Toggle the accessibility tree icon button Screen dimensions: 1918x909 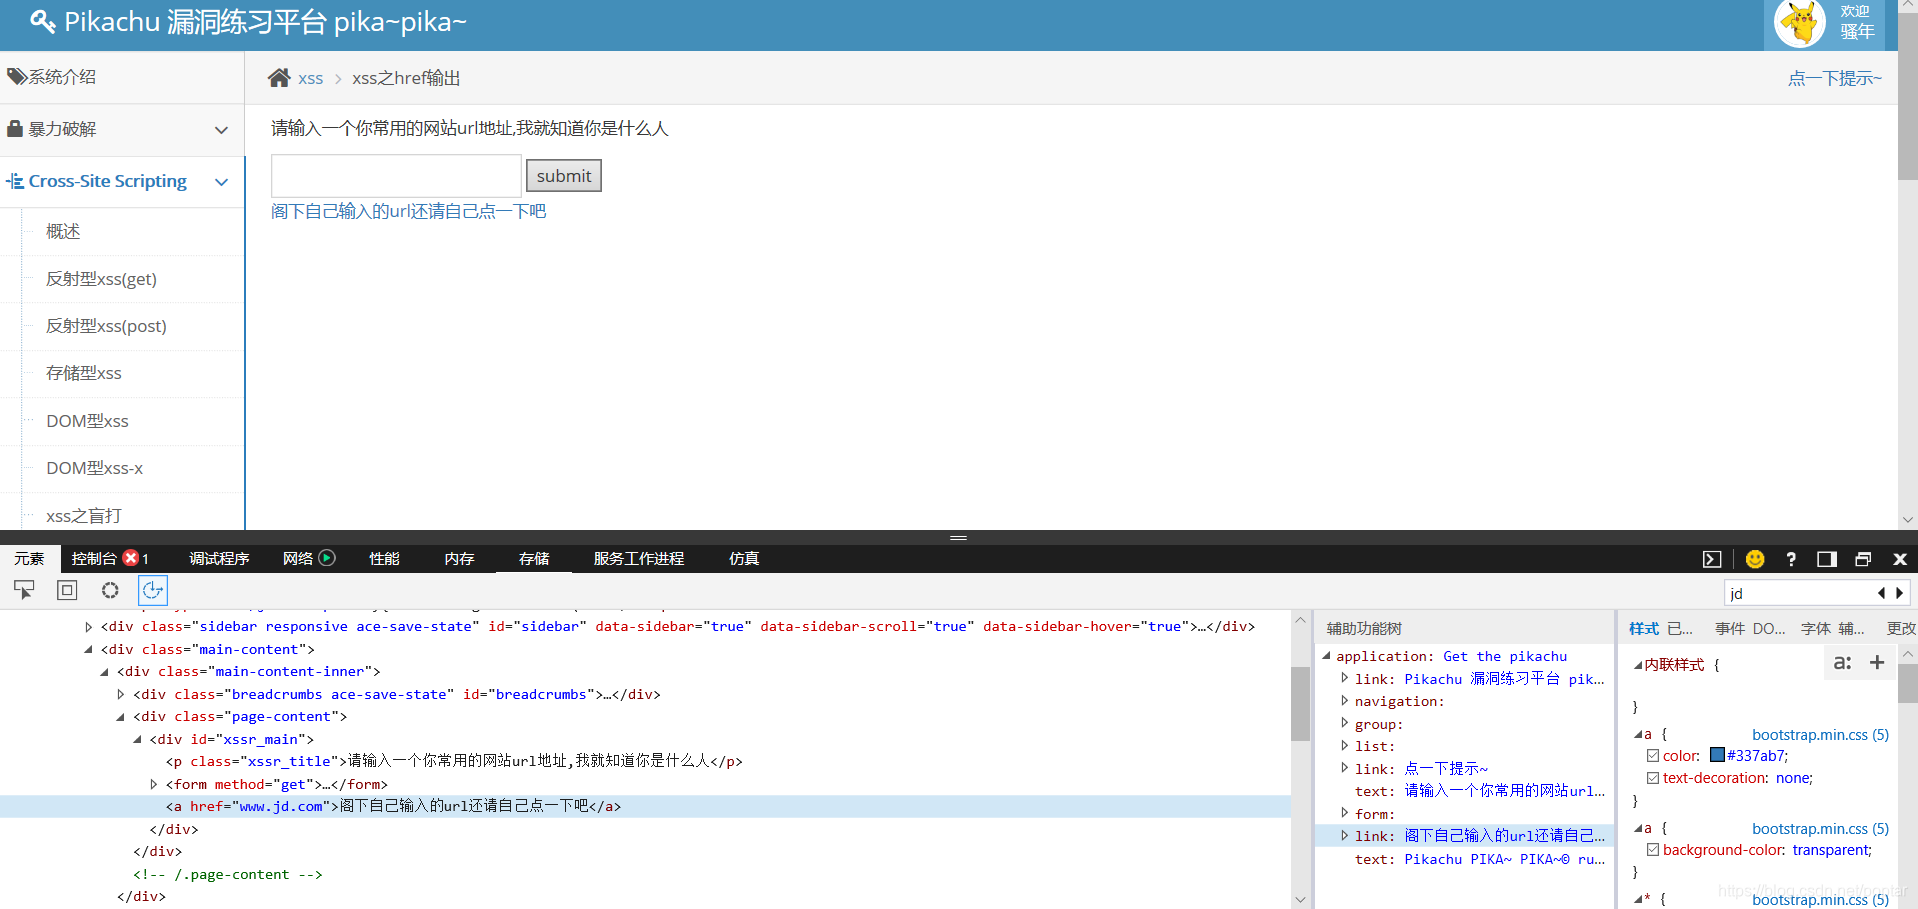pos(153,590)
